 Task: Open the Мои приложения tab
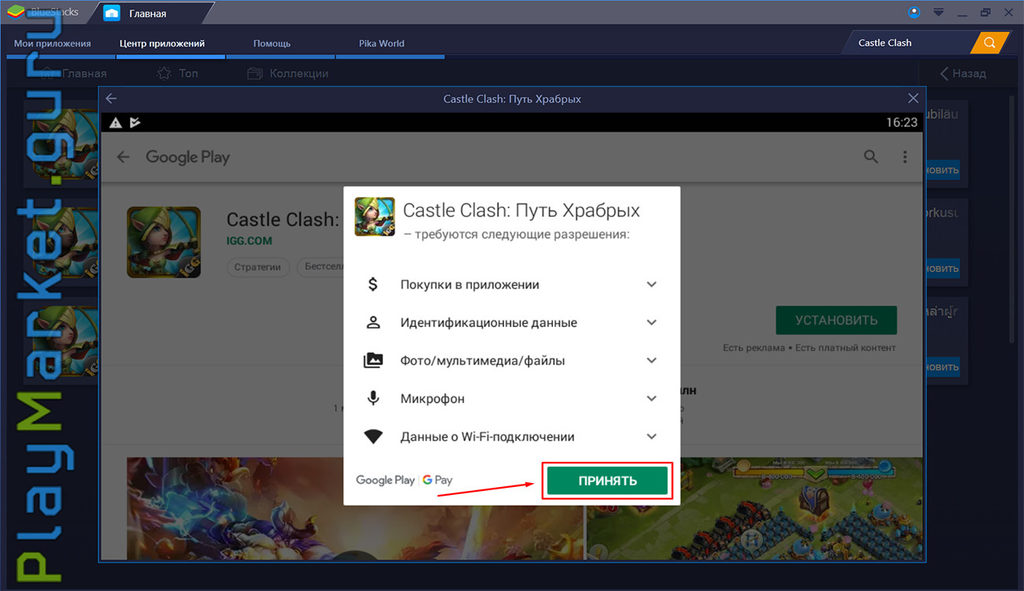point(52,43)
